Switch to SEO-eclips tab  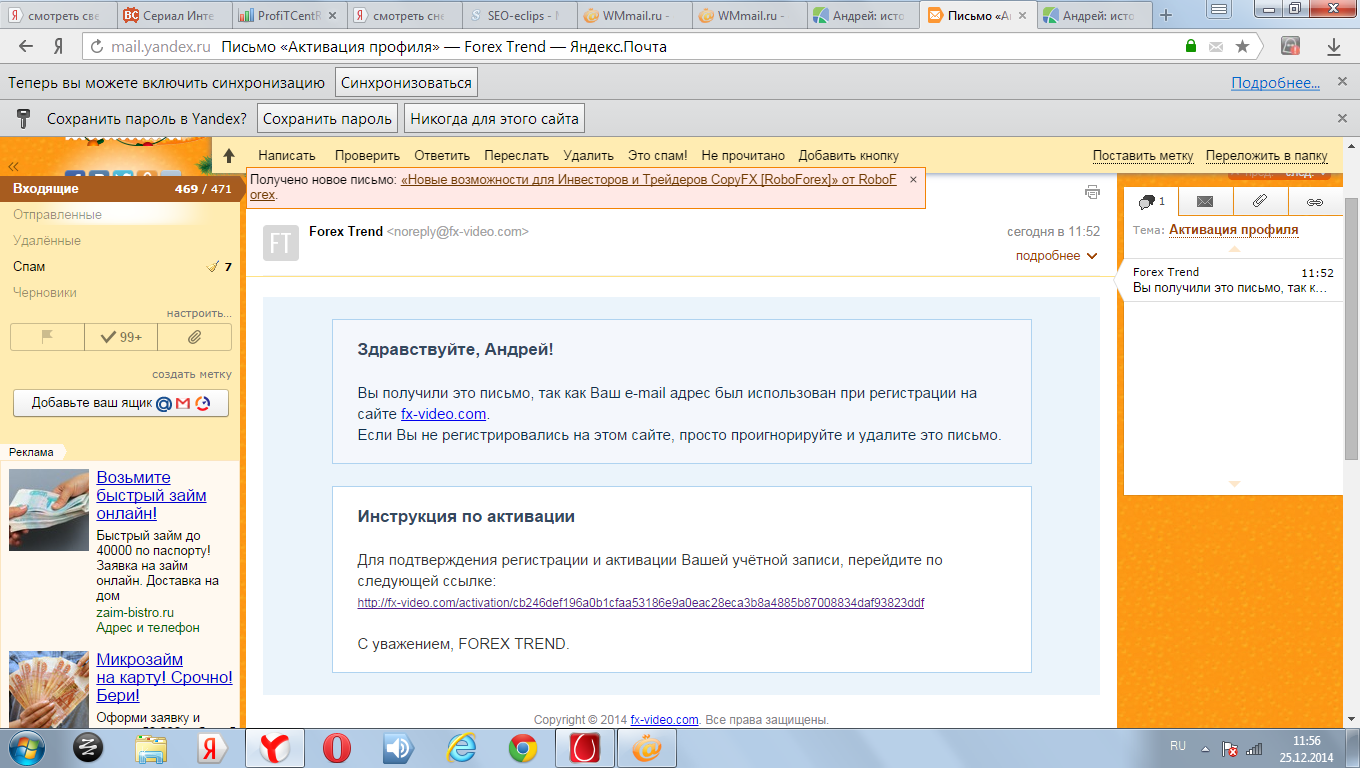click(x=520, y=16)
